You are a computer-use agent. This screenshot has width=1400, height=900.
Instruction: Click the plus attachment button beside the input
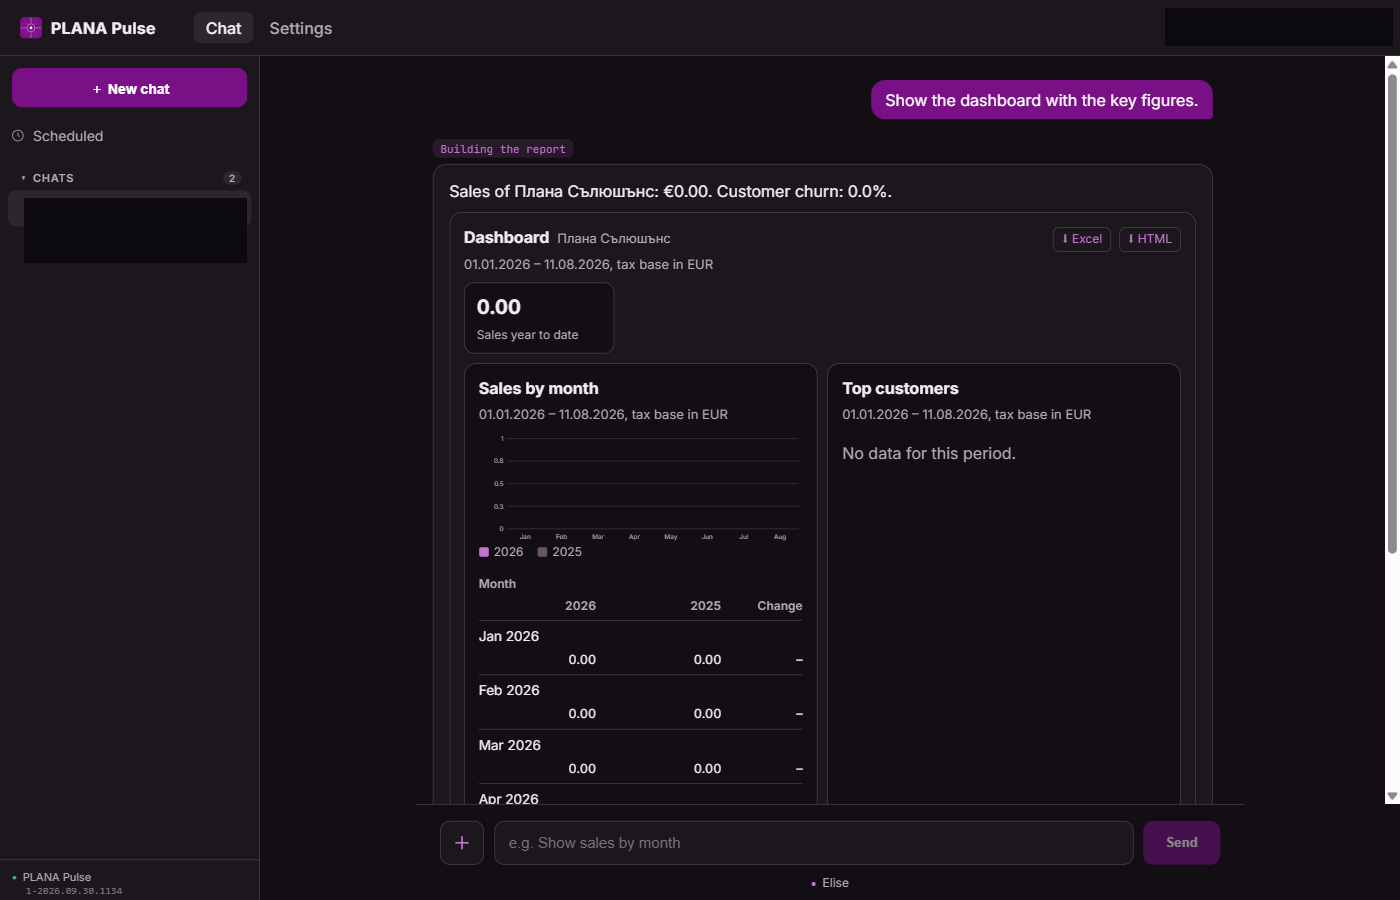(x=462, y=843)
